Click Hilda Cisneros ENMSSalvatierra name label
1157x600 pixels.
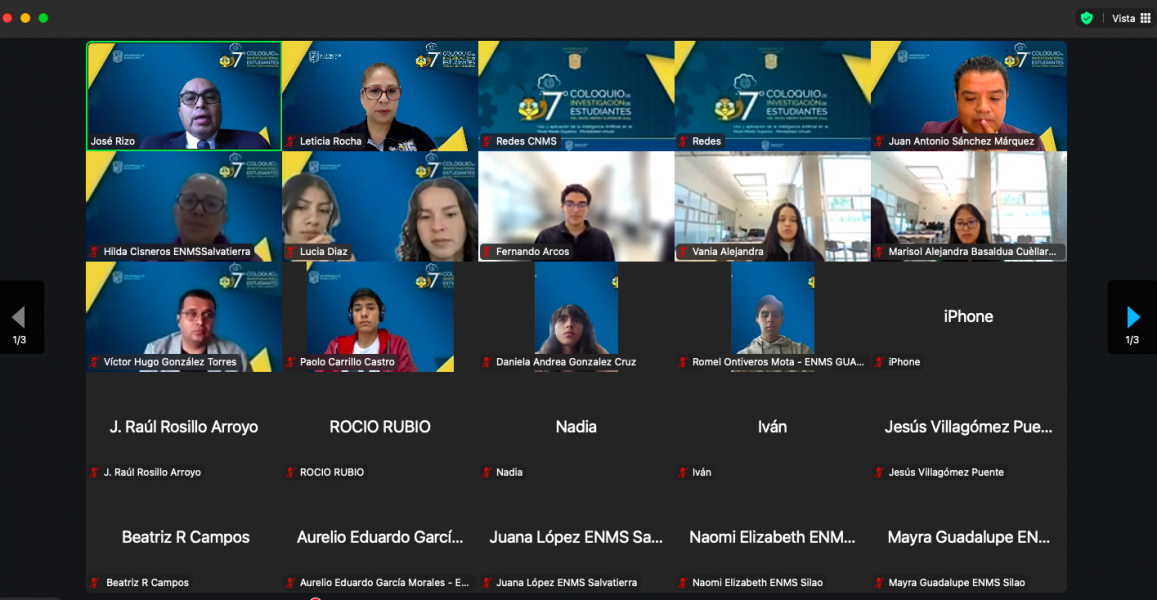(x=177, y=252)
